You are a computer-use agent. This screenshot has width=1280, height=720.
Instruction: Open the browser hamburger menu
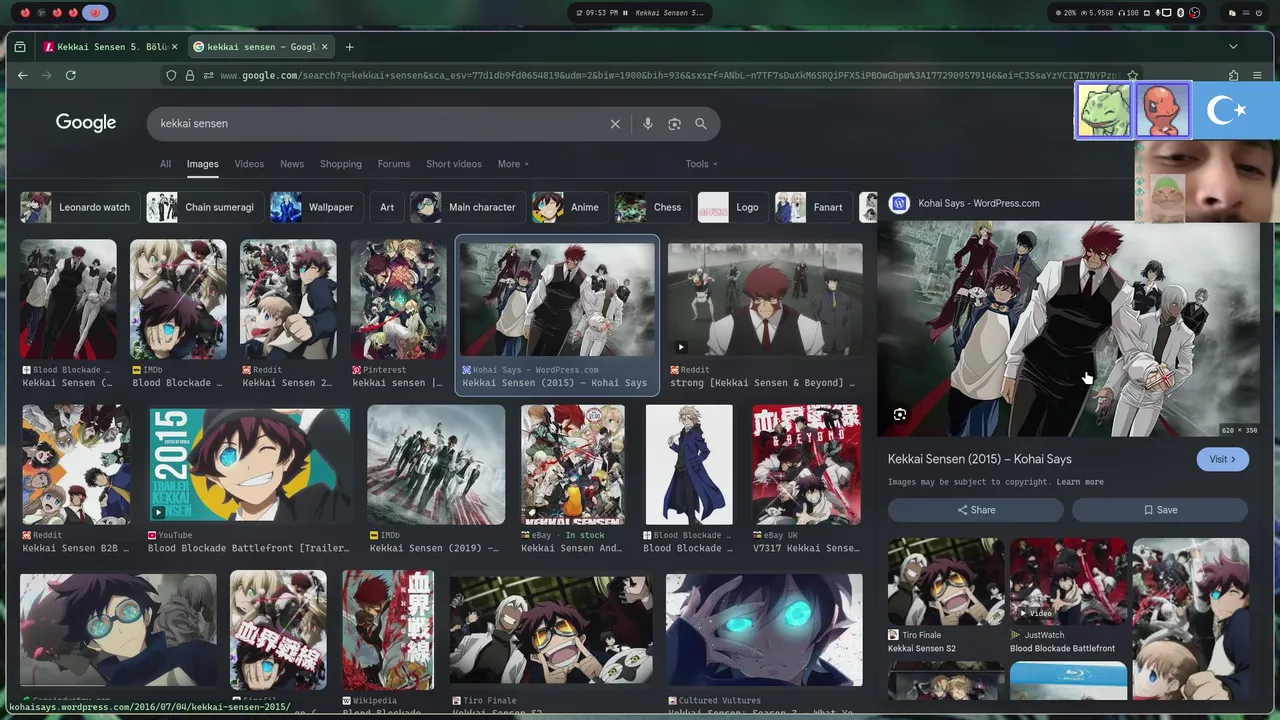[x=1257, y=75]
